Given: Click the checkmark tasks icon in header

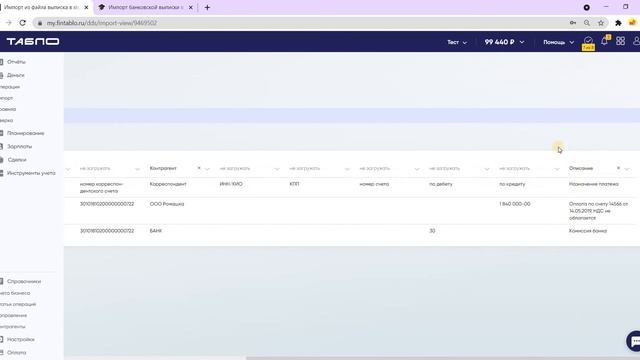Looking at the screenshot, I should point(588,41).
